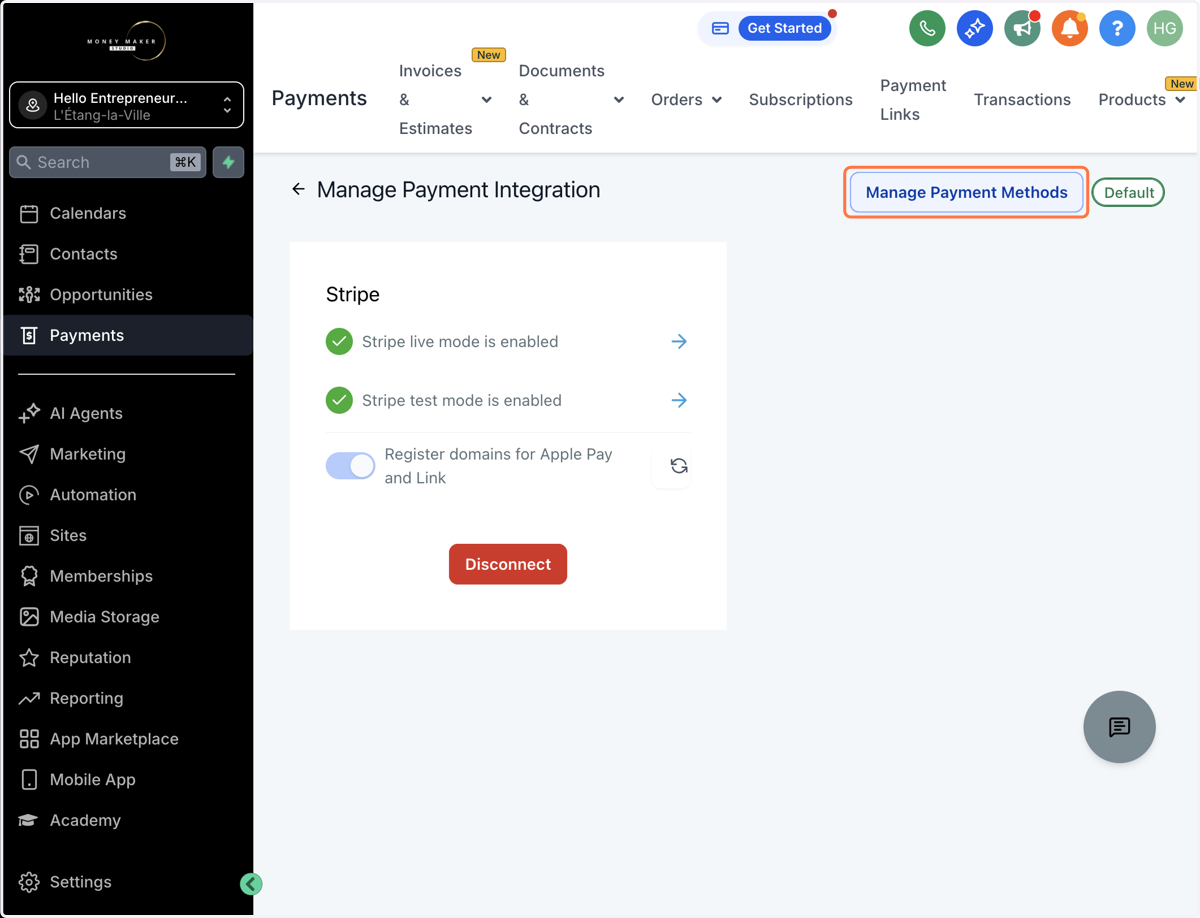
Task: Open the HG user avatar menu
Action: click(1165, 28)
